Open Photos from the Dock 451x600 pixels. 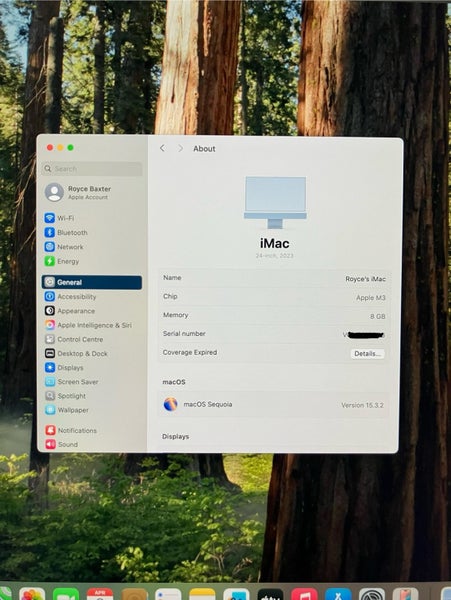(32, 594)
